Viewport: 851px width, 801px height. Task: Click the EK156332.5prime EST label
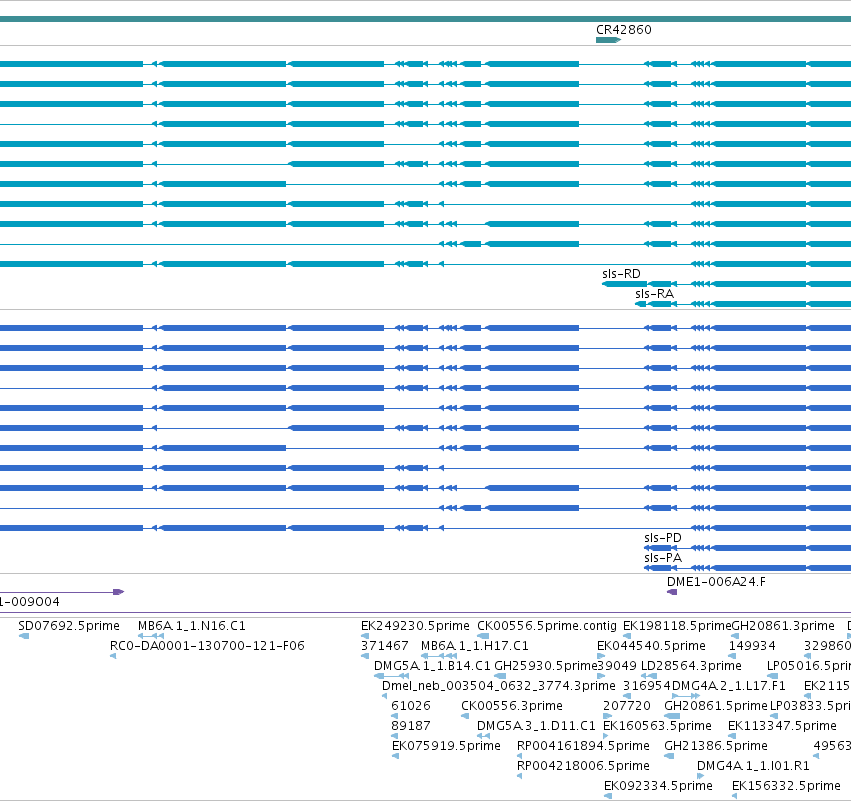pyautogui.click(x=786, y=786)
